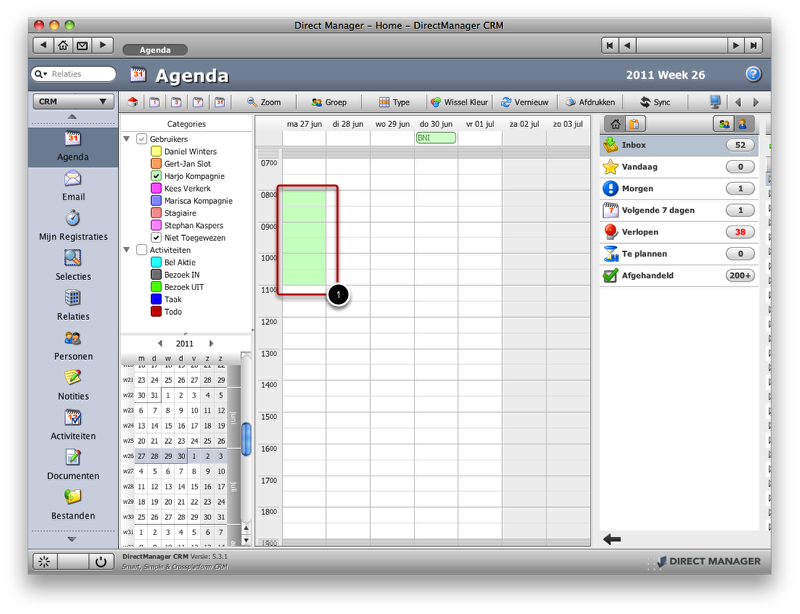This screenshot has height=614, width=800.
Task: Open the Bestanden module
Action: (73, 505)
